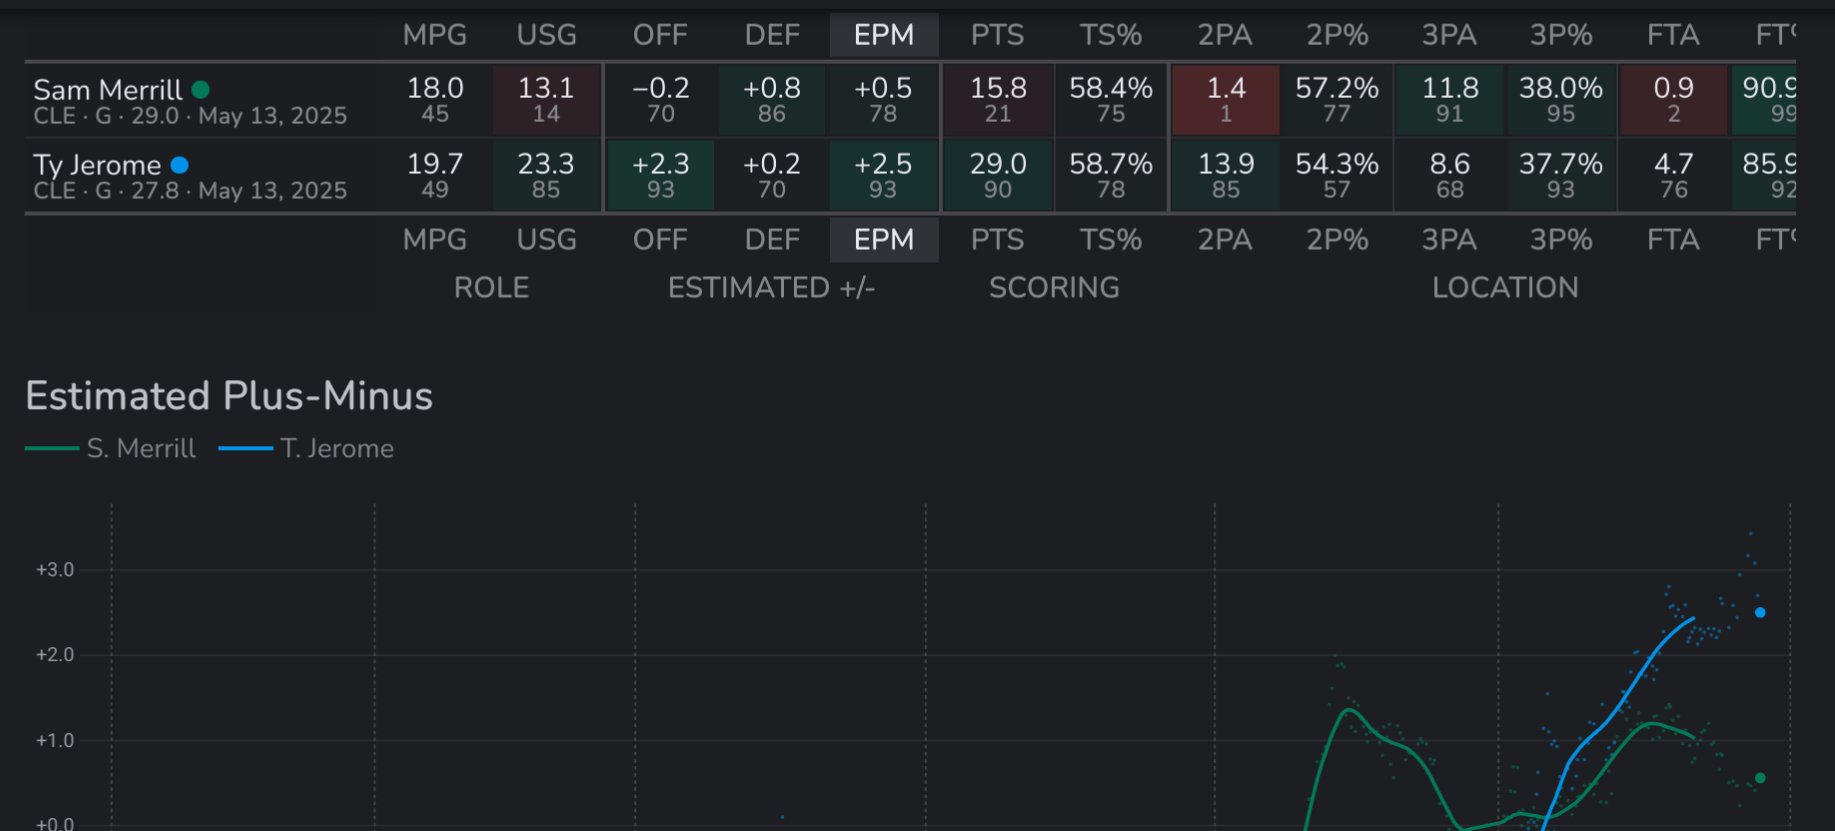Toggle the T. Jerome legend line
The height and width of the screenshot is (831, 1835).
306,449
